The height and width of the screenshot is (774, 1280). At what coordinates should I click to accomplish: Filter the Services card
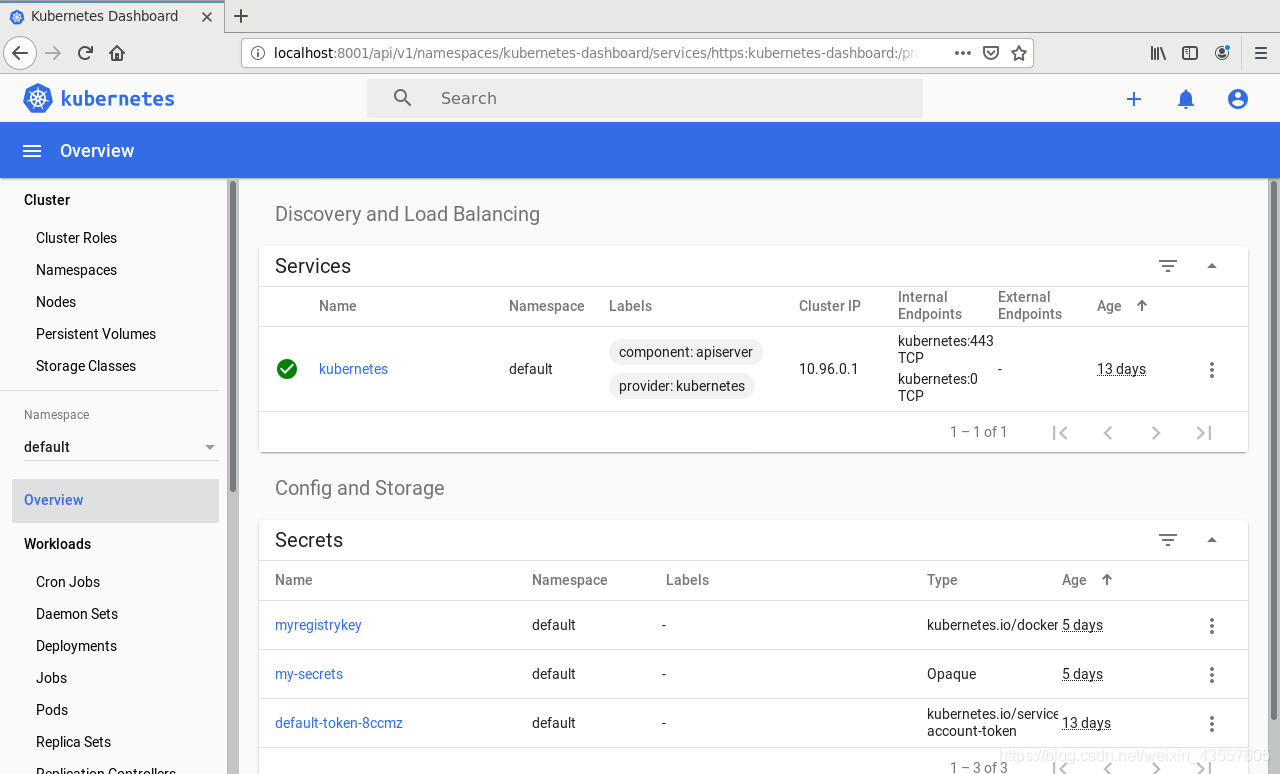pyautogui.click(x=1168, y=266)
